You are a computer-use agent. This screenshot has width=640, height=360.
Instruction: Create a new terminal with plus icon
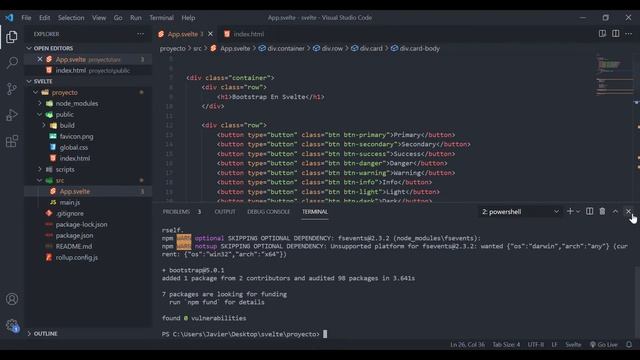click(x=570, y=211)
